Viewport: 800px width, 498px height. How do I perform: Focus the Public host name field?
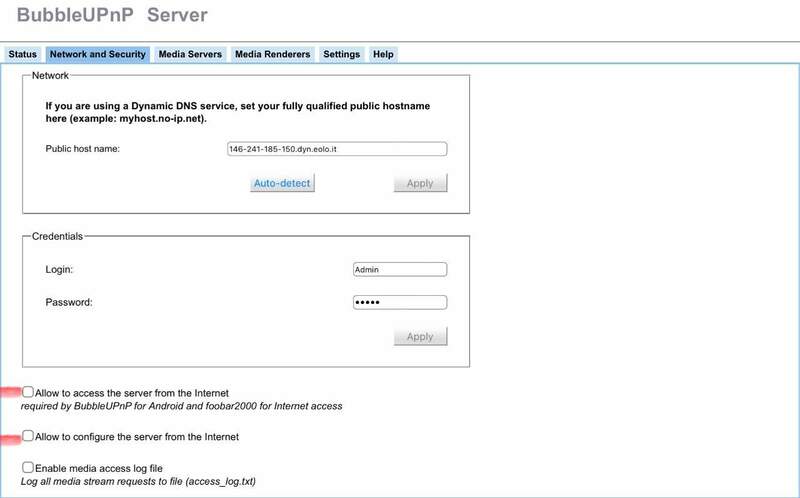[337, 149]
